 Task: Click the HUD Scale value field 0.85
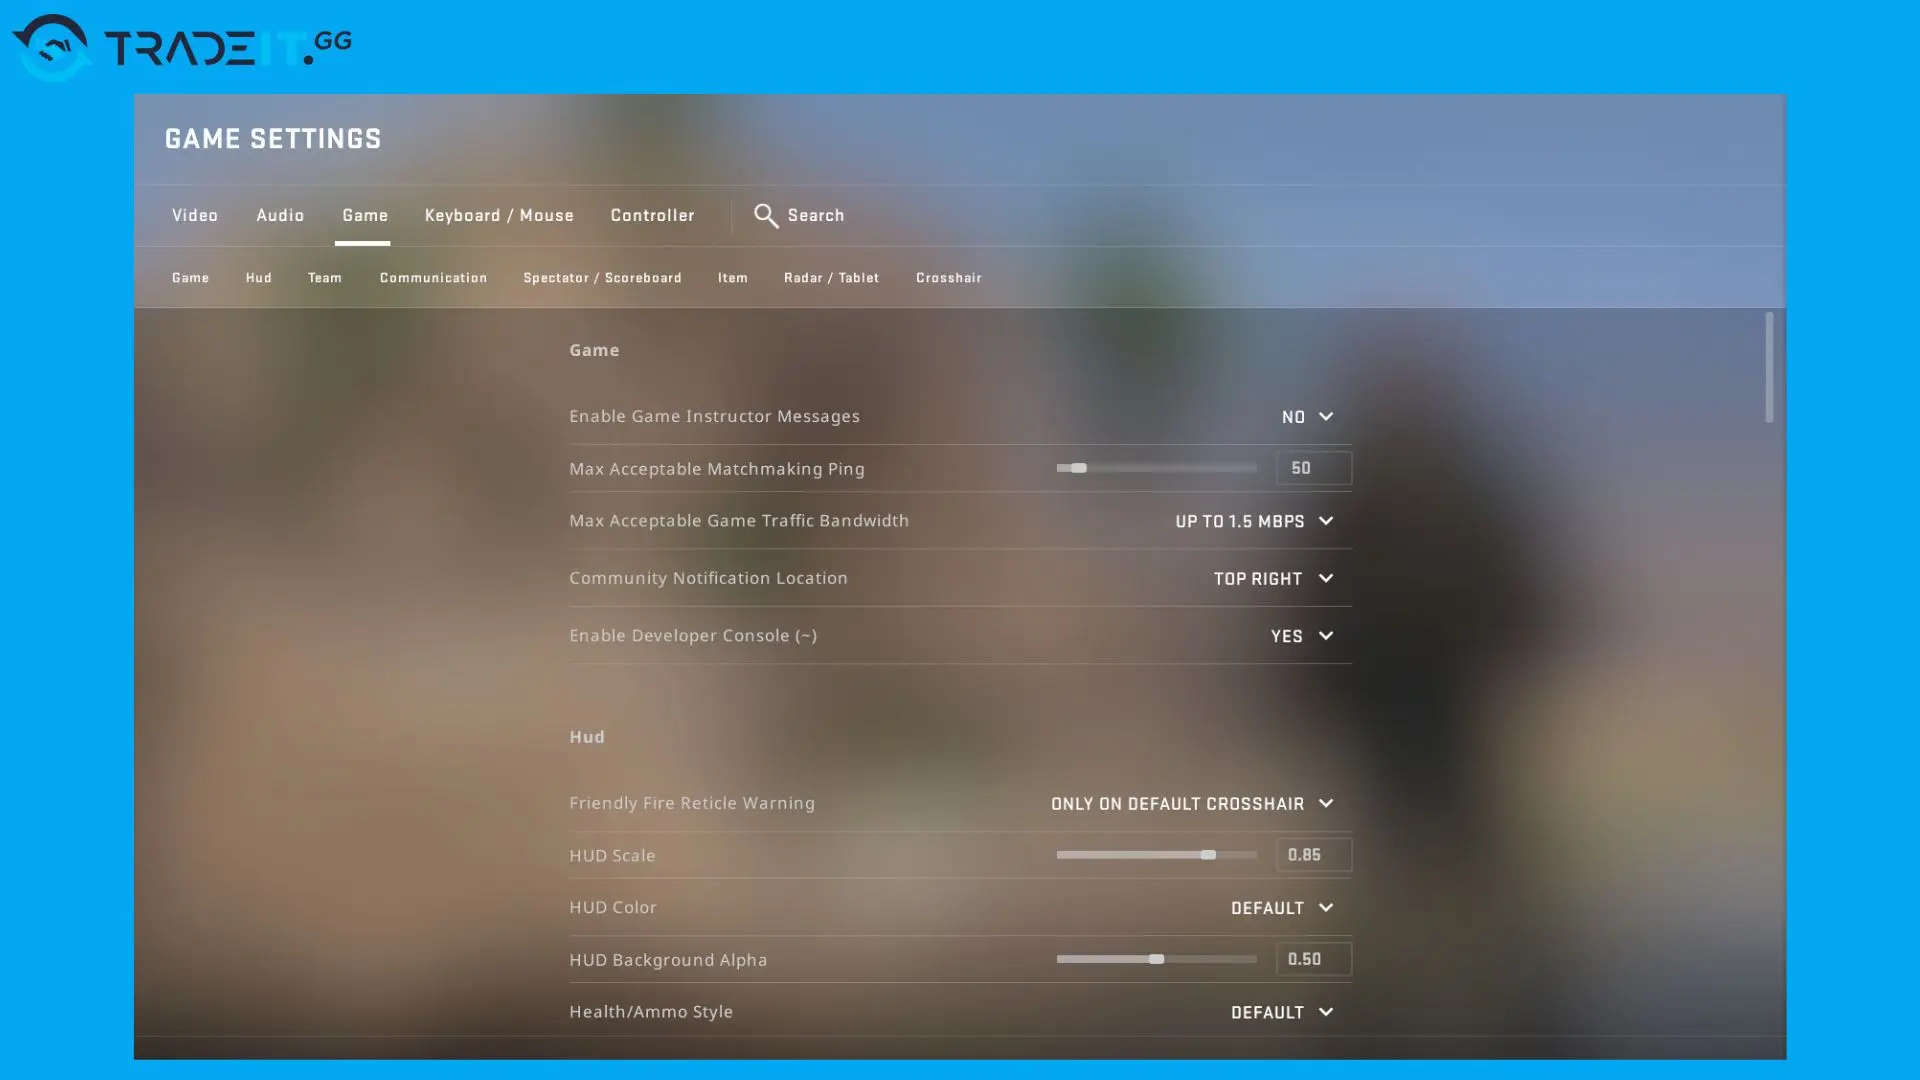click(x=1314, y=855)
